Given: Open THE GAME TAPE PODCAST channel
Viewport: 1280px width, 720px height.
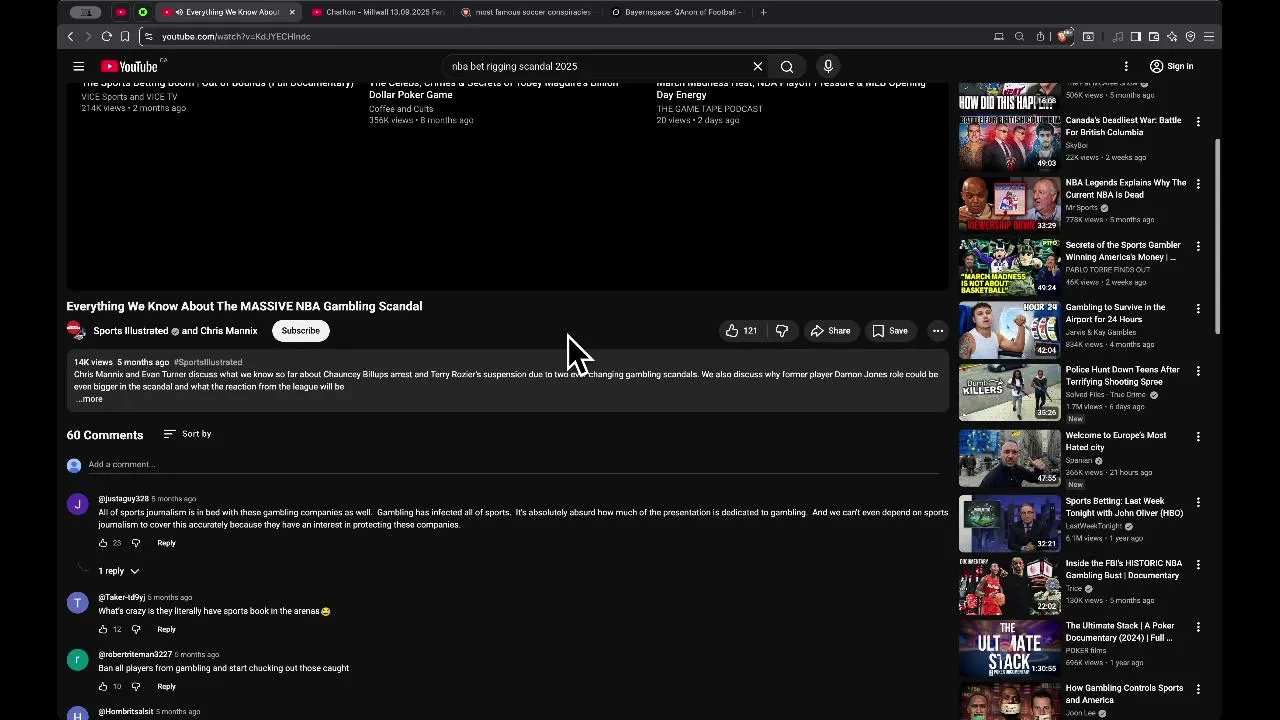Looking at the screenshot, I should click(x=709, y=108).
